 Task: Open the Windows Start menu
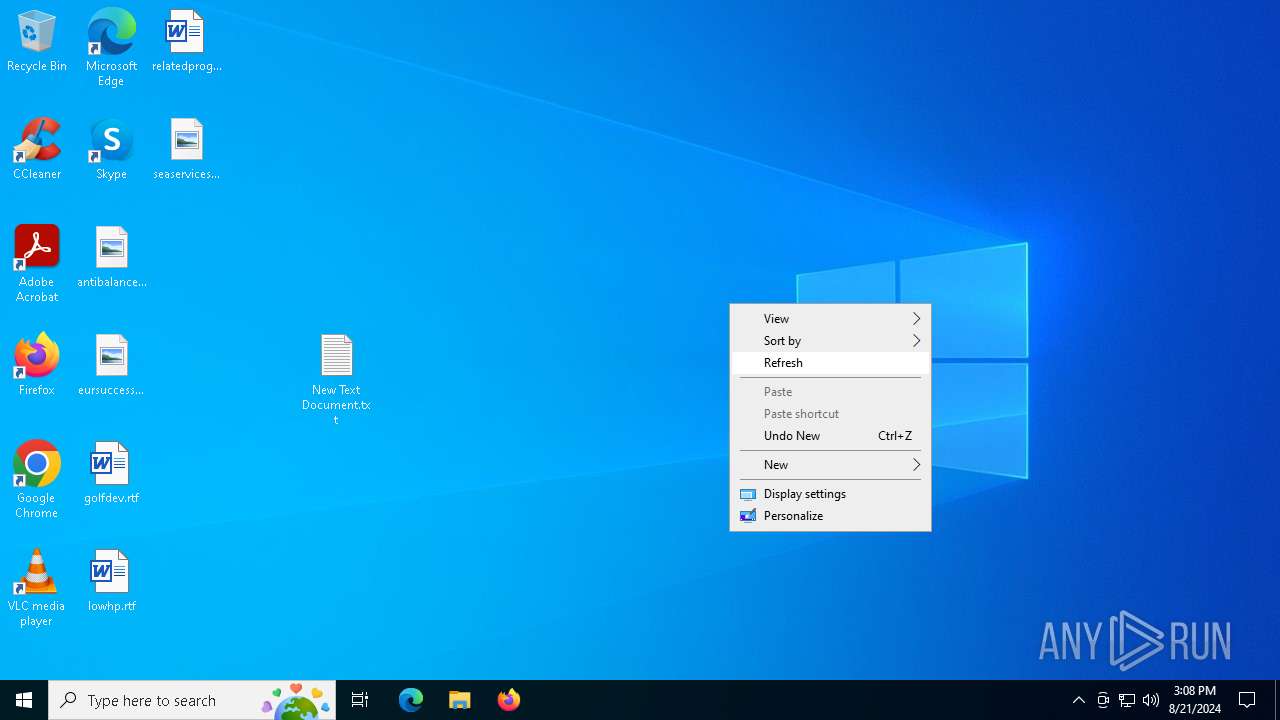(24, 700)
